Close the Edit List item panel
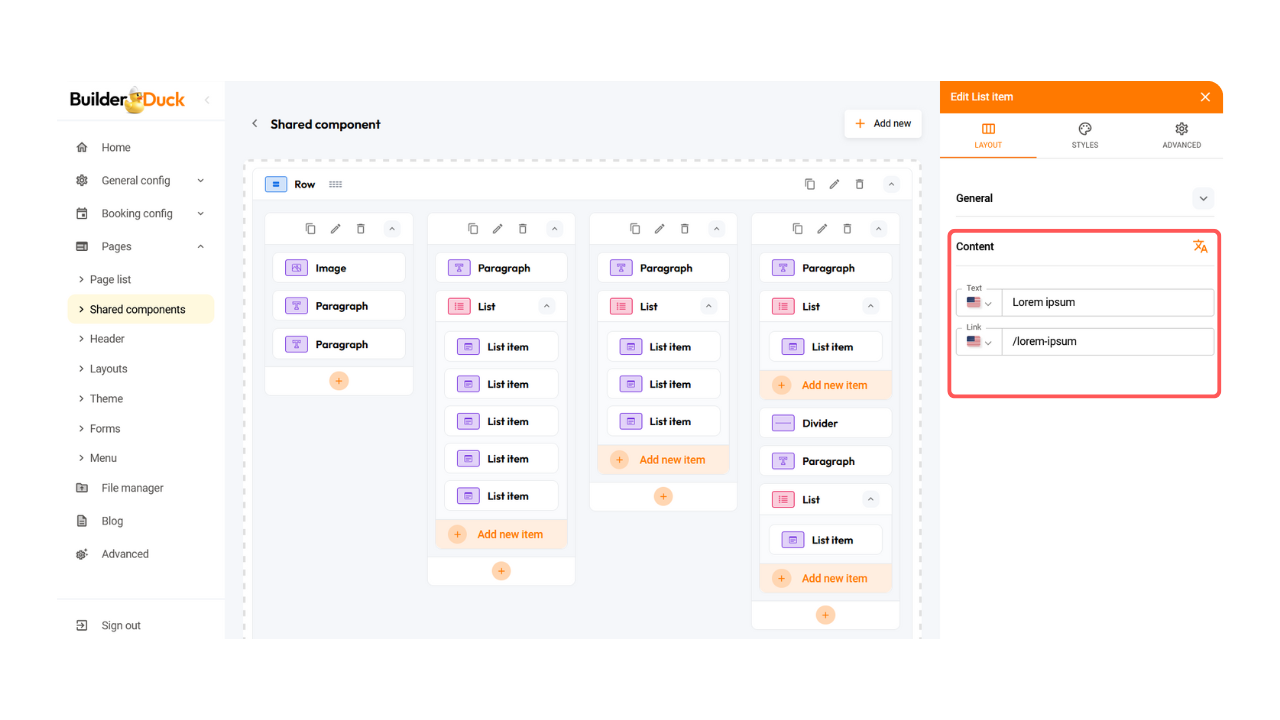Screen dimensions: 1280x720 1205,97
